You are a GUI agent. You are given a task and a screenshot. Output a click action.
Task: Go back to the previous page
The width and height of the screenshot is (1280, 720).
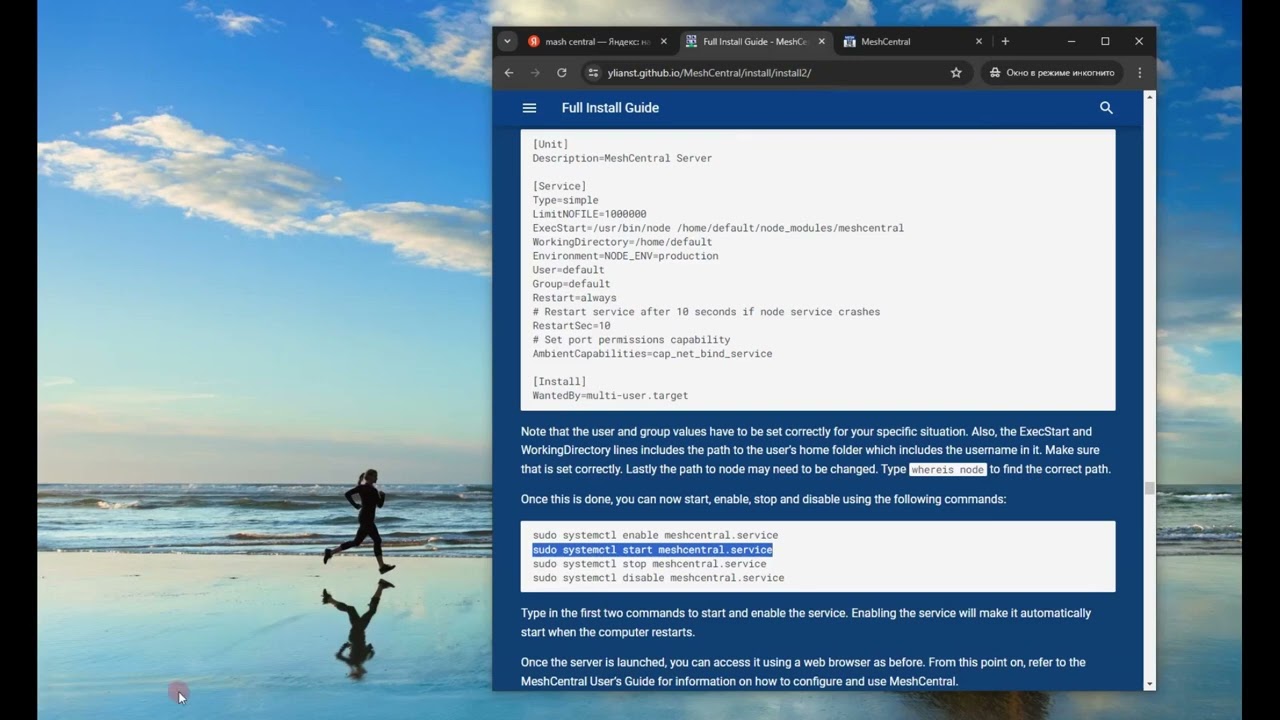(x=509, y=73)
